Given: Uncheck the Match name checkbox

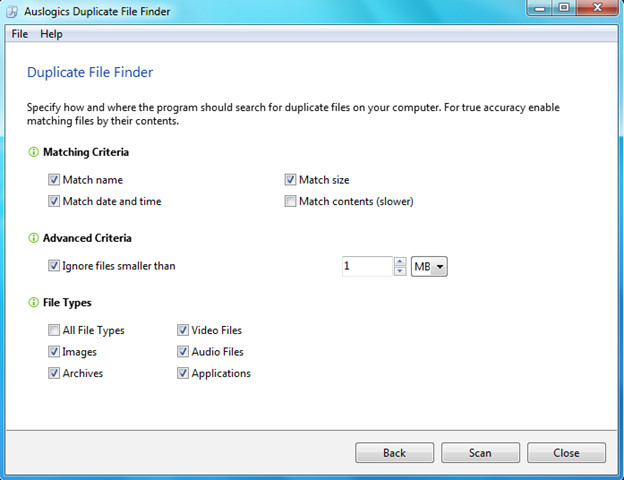Looking at the screenshot, I should [54, 180].
